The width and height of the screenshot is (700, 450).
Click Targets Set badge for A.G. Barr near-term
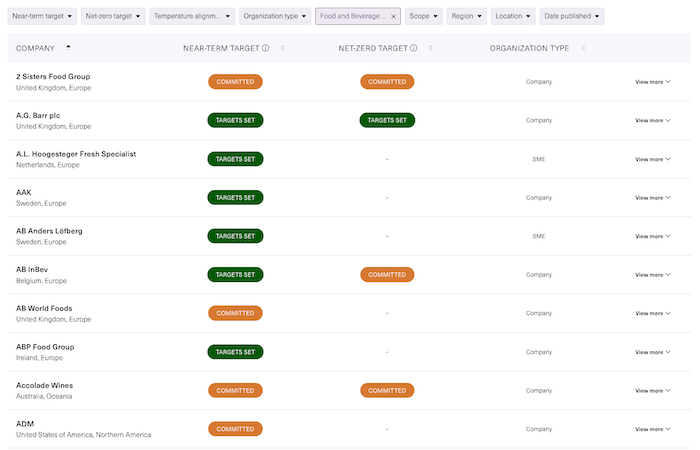click(235, 120)
